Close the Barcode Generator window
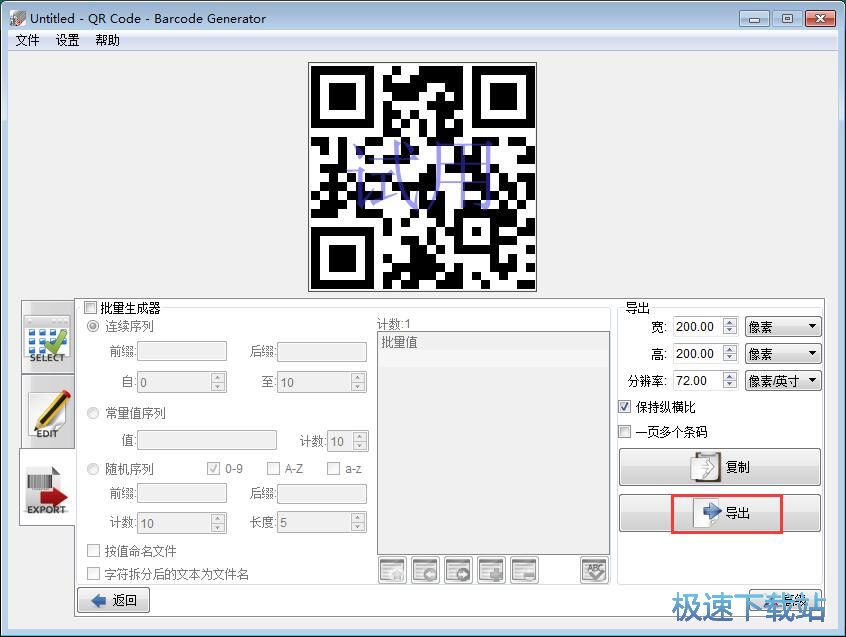846x637 pixels. pyautogui.click(x=820, y=18)
